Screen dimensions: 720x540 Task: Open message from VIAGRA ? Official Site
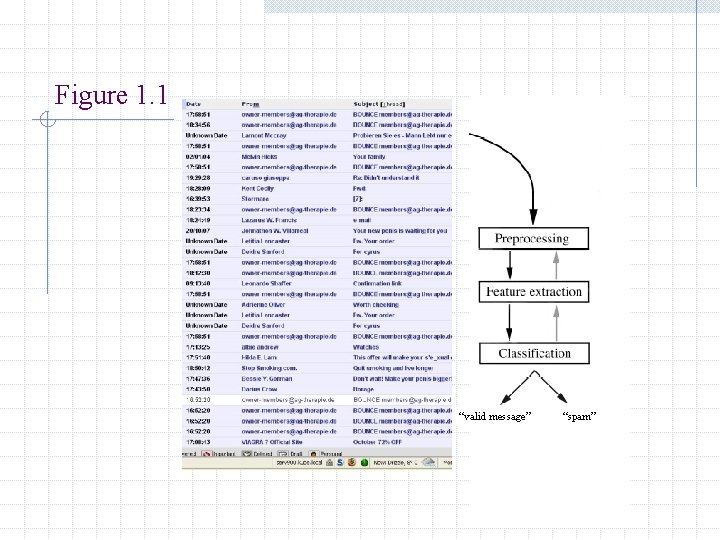(272, 442)
